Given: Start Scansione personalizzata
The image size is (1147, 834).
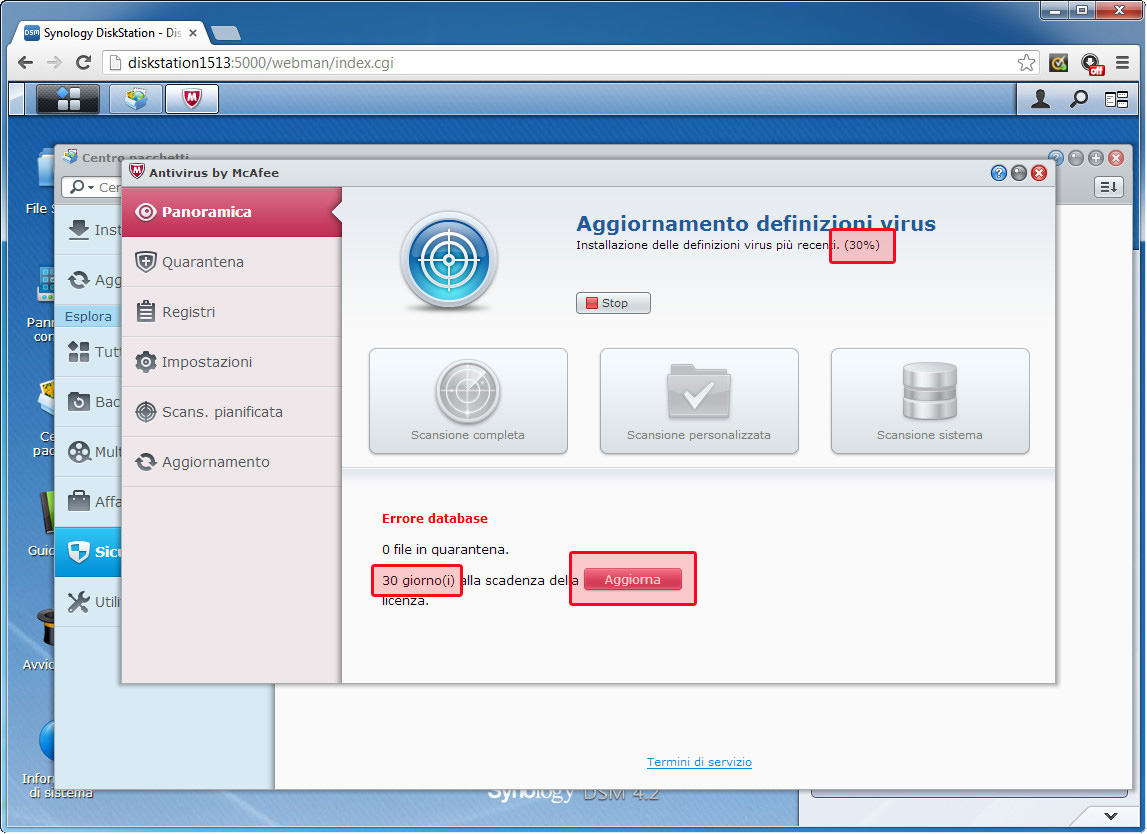Looking at the screenshot, I should tap(699, 401).
